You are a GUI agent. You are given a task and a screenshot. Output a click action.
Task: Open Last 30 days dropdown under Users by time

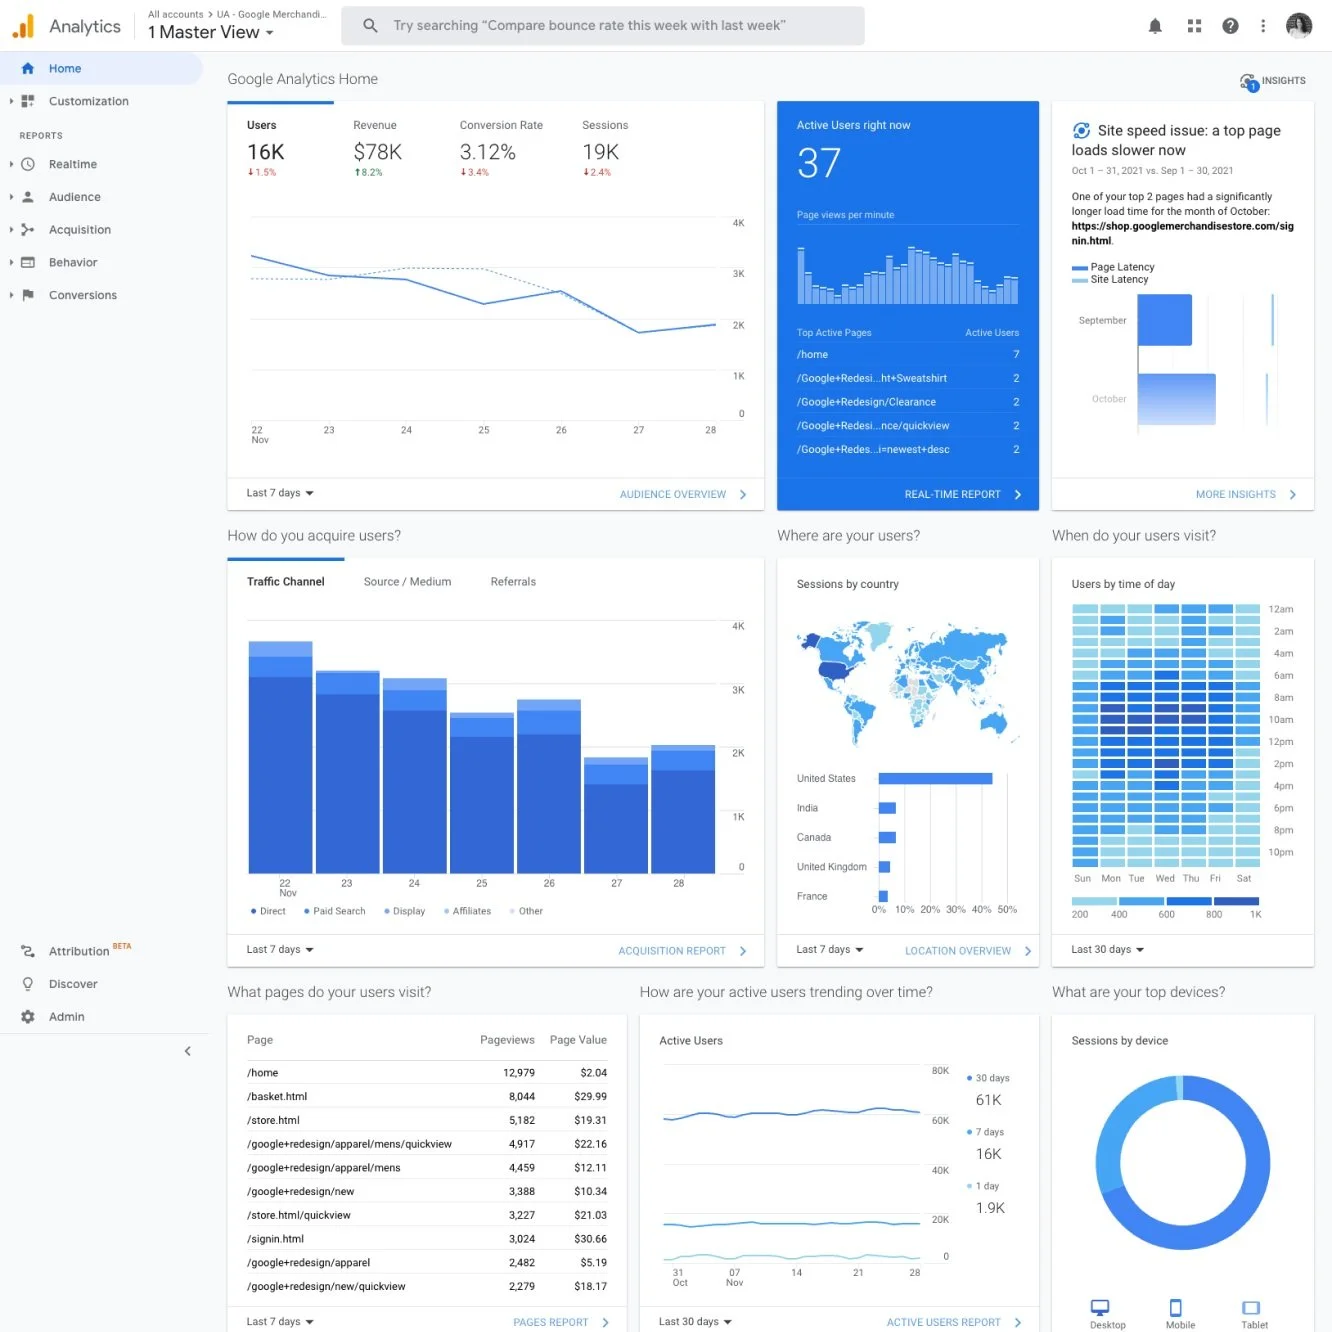1108,950
